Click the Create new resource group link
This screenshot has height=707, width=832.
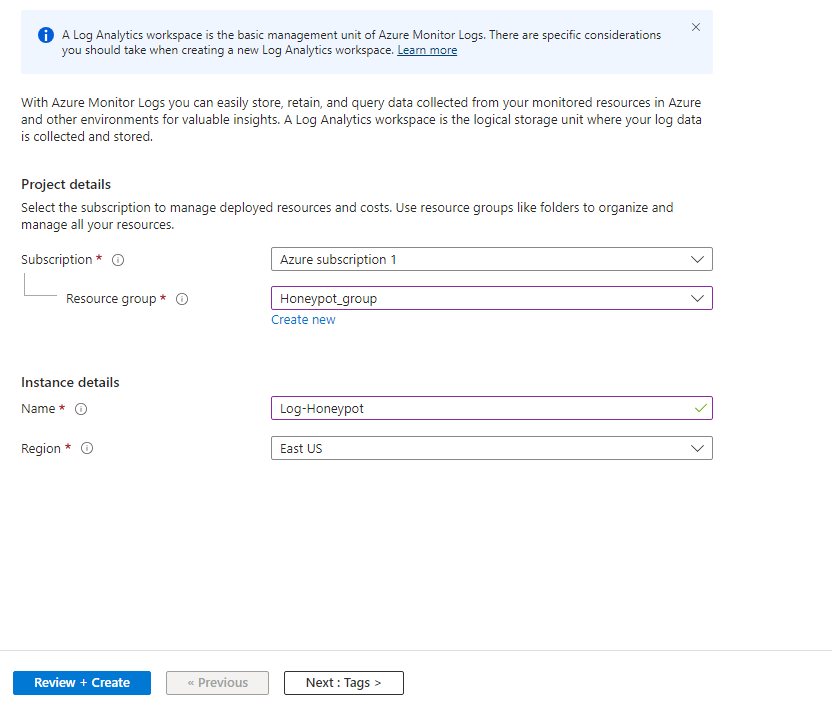303,320
